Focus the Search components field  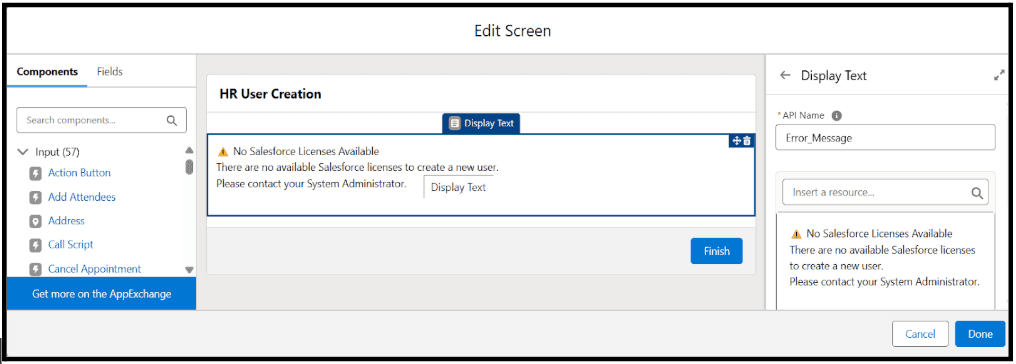click(x=101, y=120)
